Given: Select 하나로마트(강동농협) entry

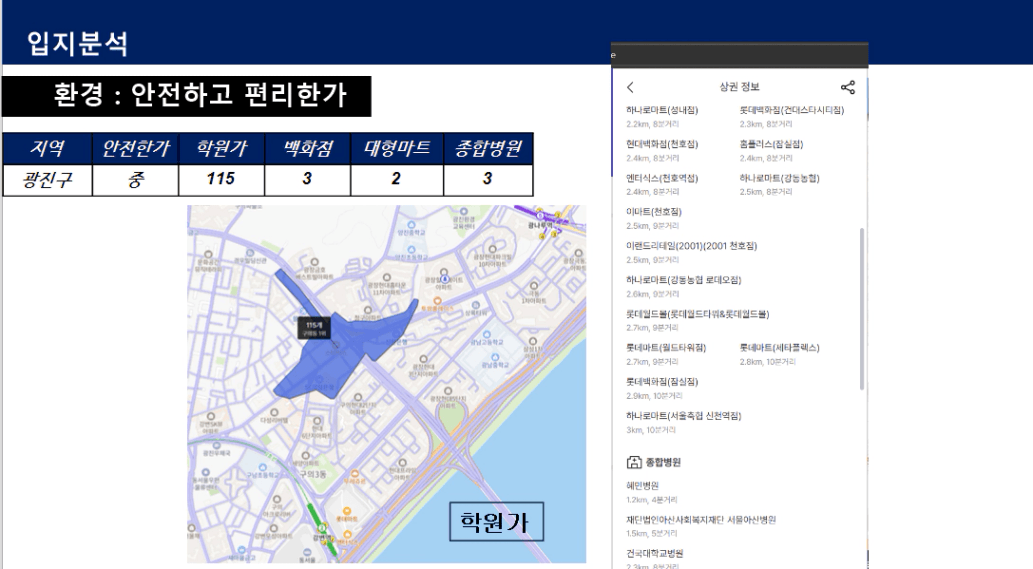Looking at the screenshot, I should [779, 184].
